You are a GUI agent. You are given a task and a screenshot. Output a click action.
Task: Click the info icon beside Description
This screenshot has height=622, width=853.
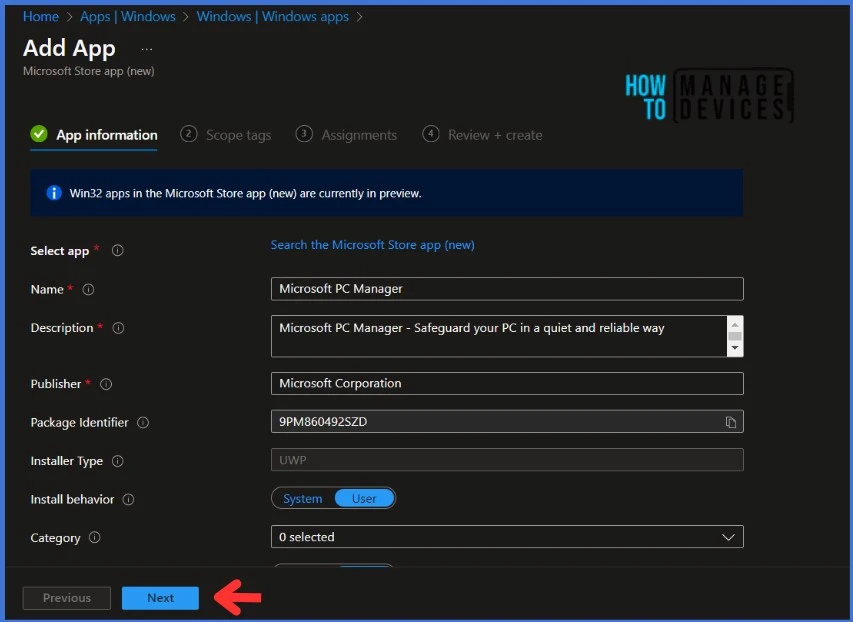pos(118,328)
